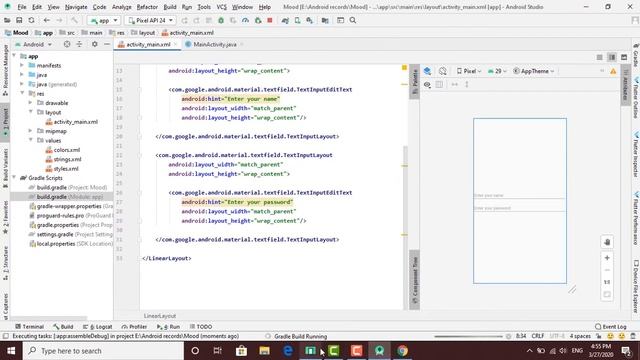Stop the running build with red square
640x360 pixels.
(270, 20)
